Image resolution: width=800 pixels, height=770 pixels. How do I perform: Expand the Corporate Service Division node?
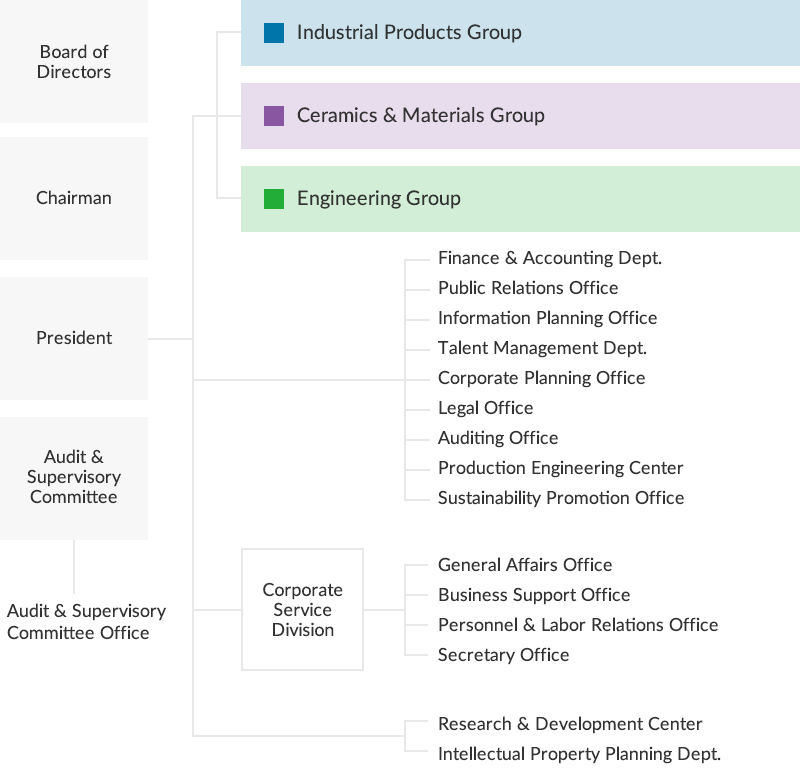[x=303, y=609]
